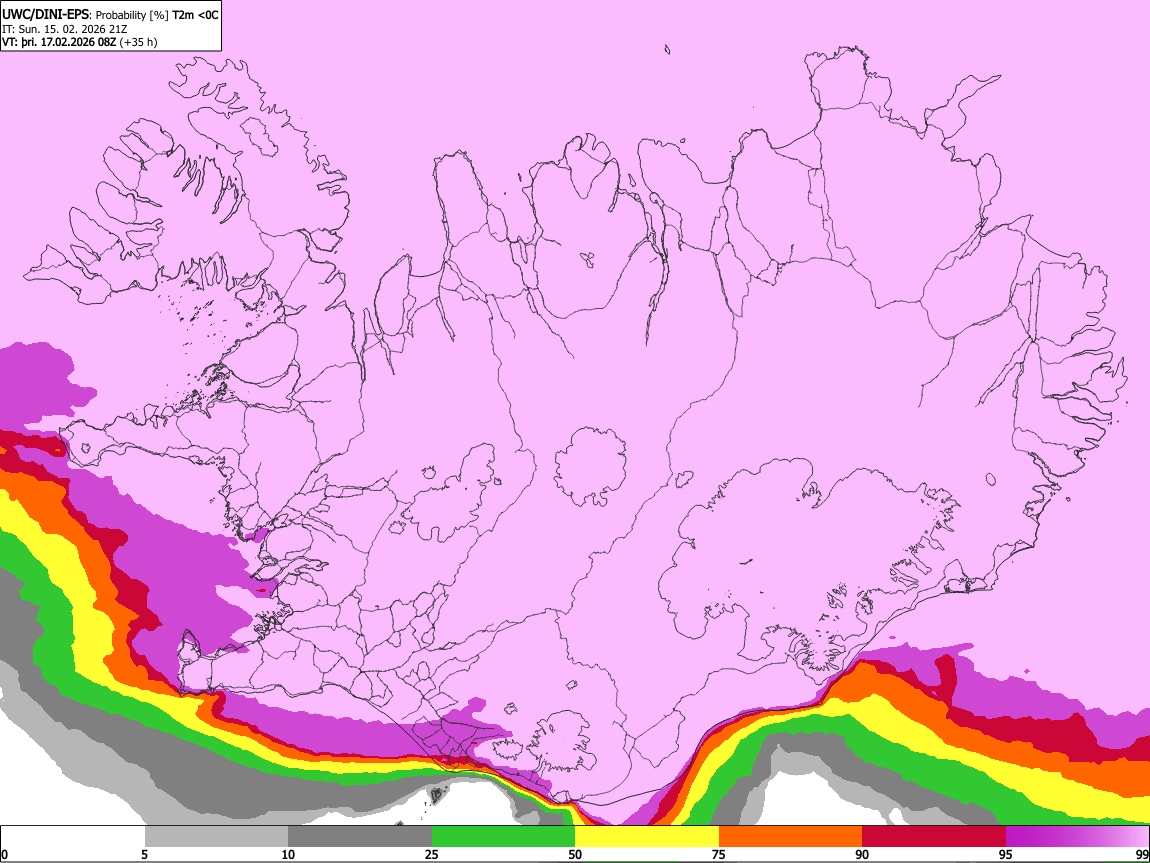Click the legend value '25'
This screenshot has height=863, width=1150.
(432, 854)
